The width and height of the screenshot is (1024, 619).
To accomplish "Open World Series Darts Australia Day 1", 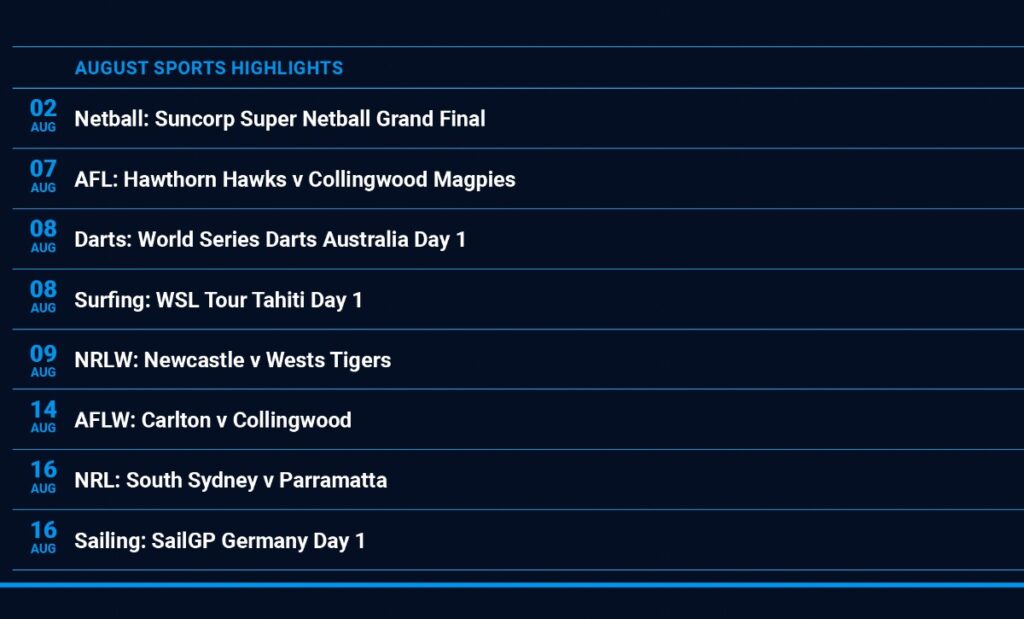I will coord(270,240).
